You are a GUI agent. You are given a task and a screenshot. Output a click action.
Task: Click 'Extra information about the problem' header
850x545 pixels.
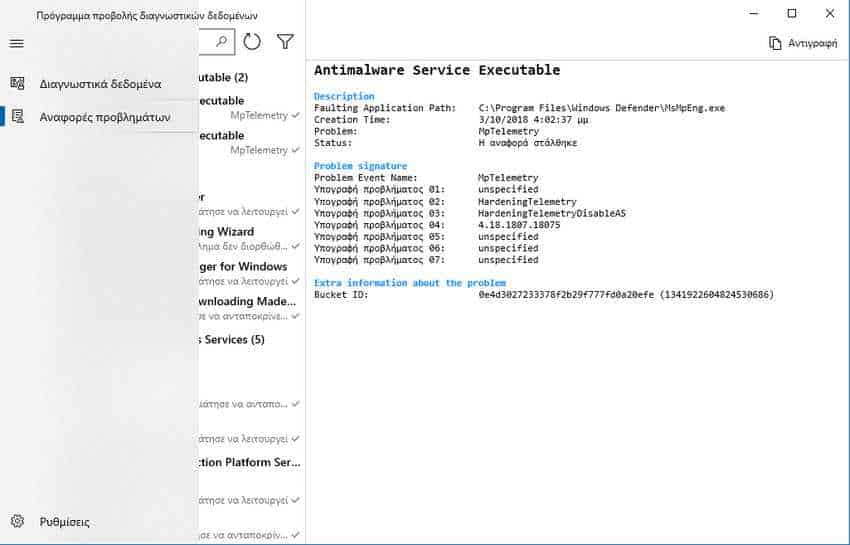point(410,283)
